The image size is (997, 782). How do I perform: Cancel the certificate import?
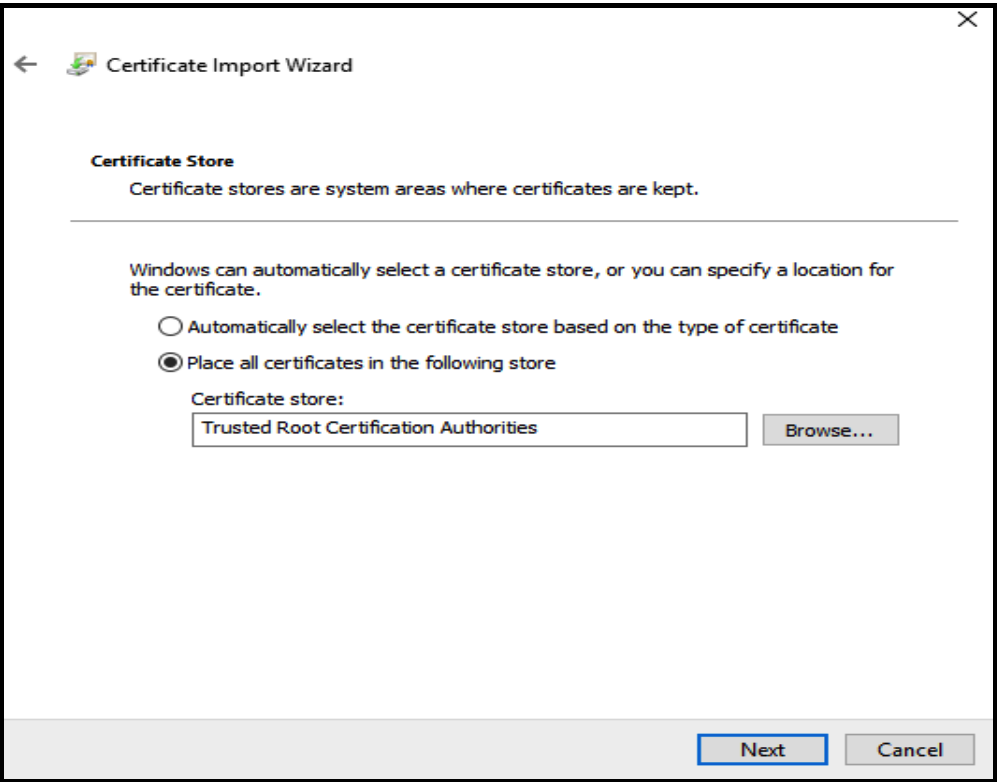pos(909,749)
